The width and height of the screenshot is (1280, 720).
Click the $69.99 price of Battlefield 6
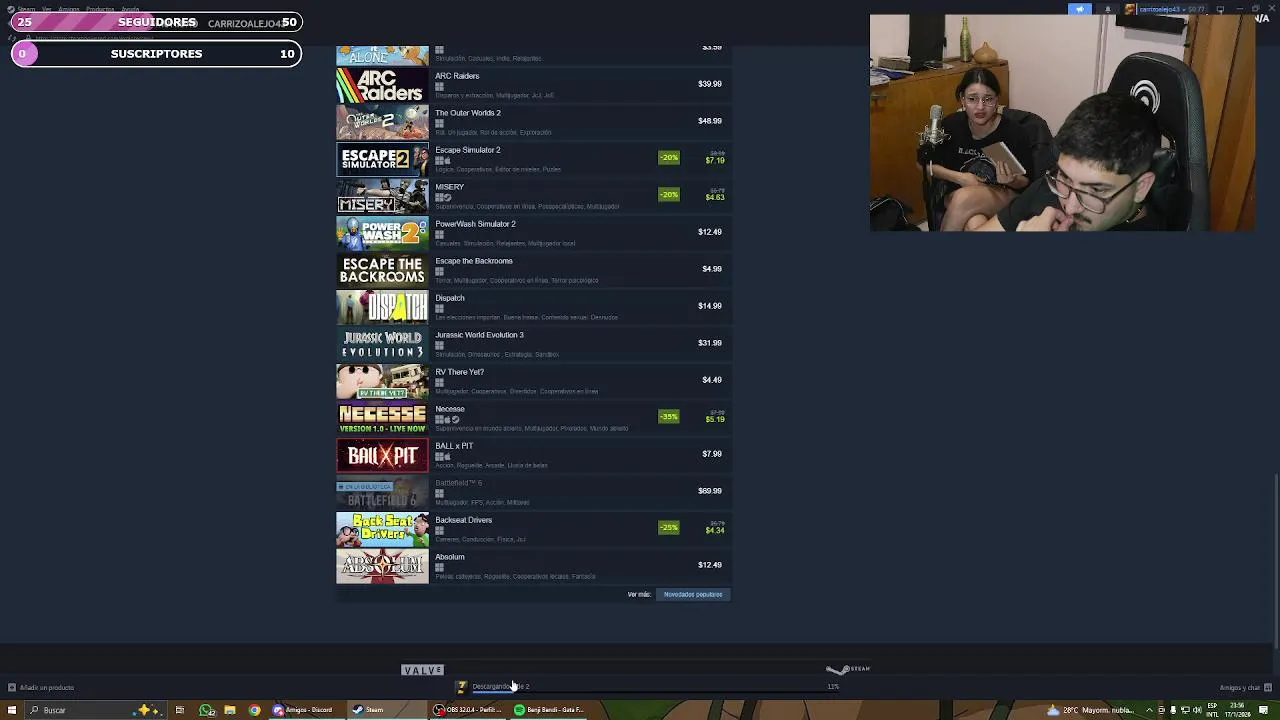709,491
